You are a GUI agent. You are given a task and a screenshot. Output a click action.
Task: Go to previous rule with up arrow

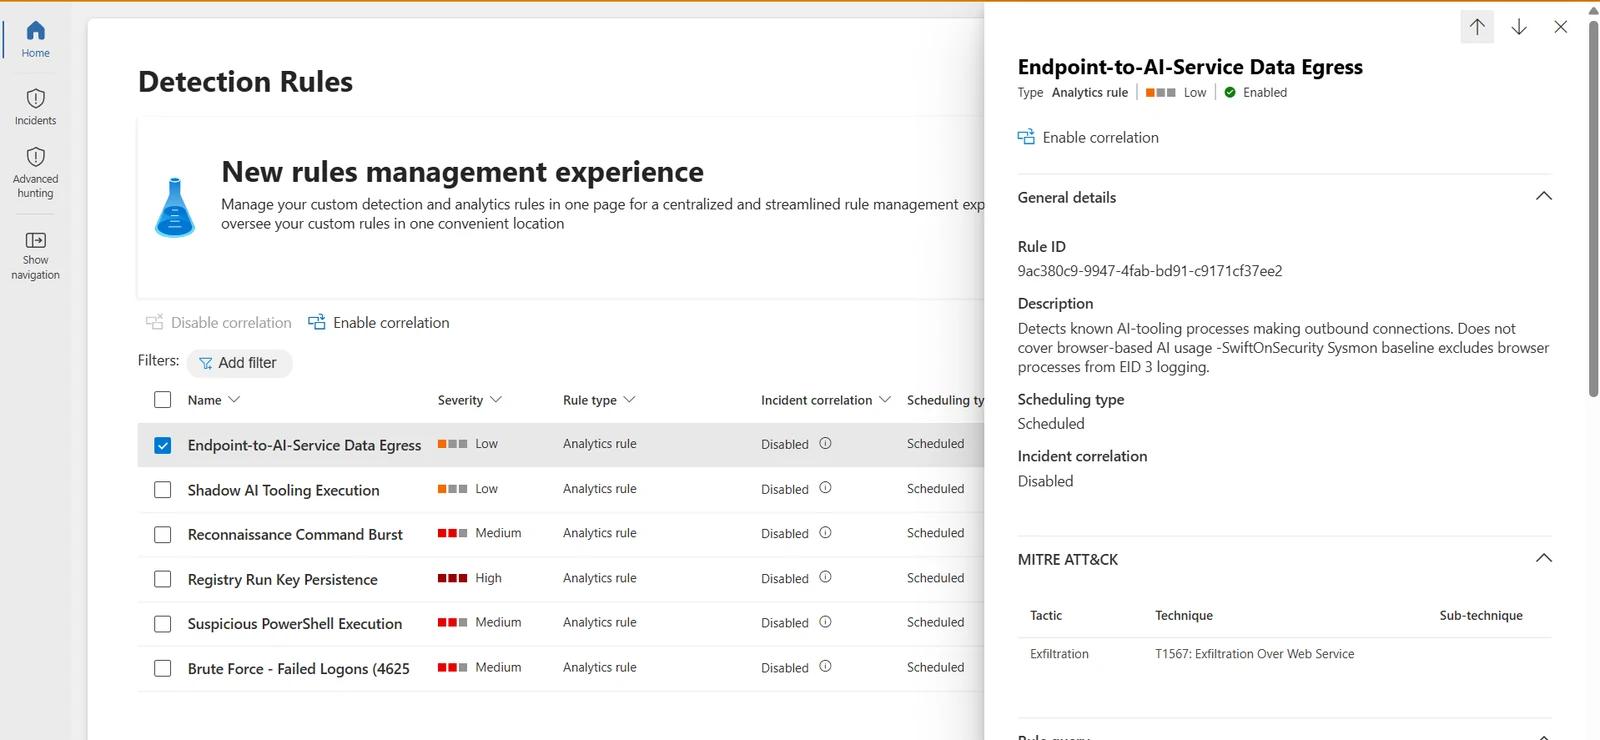click(1477, 27)
